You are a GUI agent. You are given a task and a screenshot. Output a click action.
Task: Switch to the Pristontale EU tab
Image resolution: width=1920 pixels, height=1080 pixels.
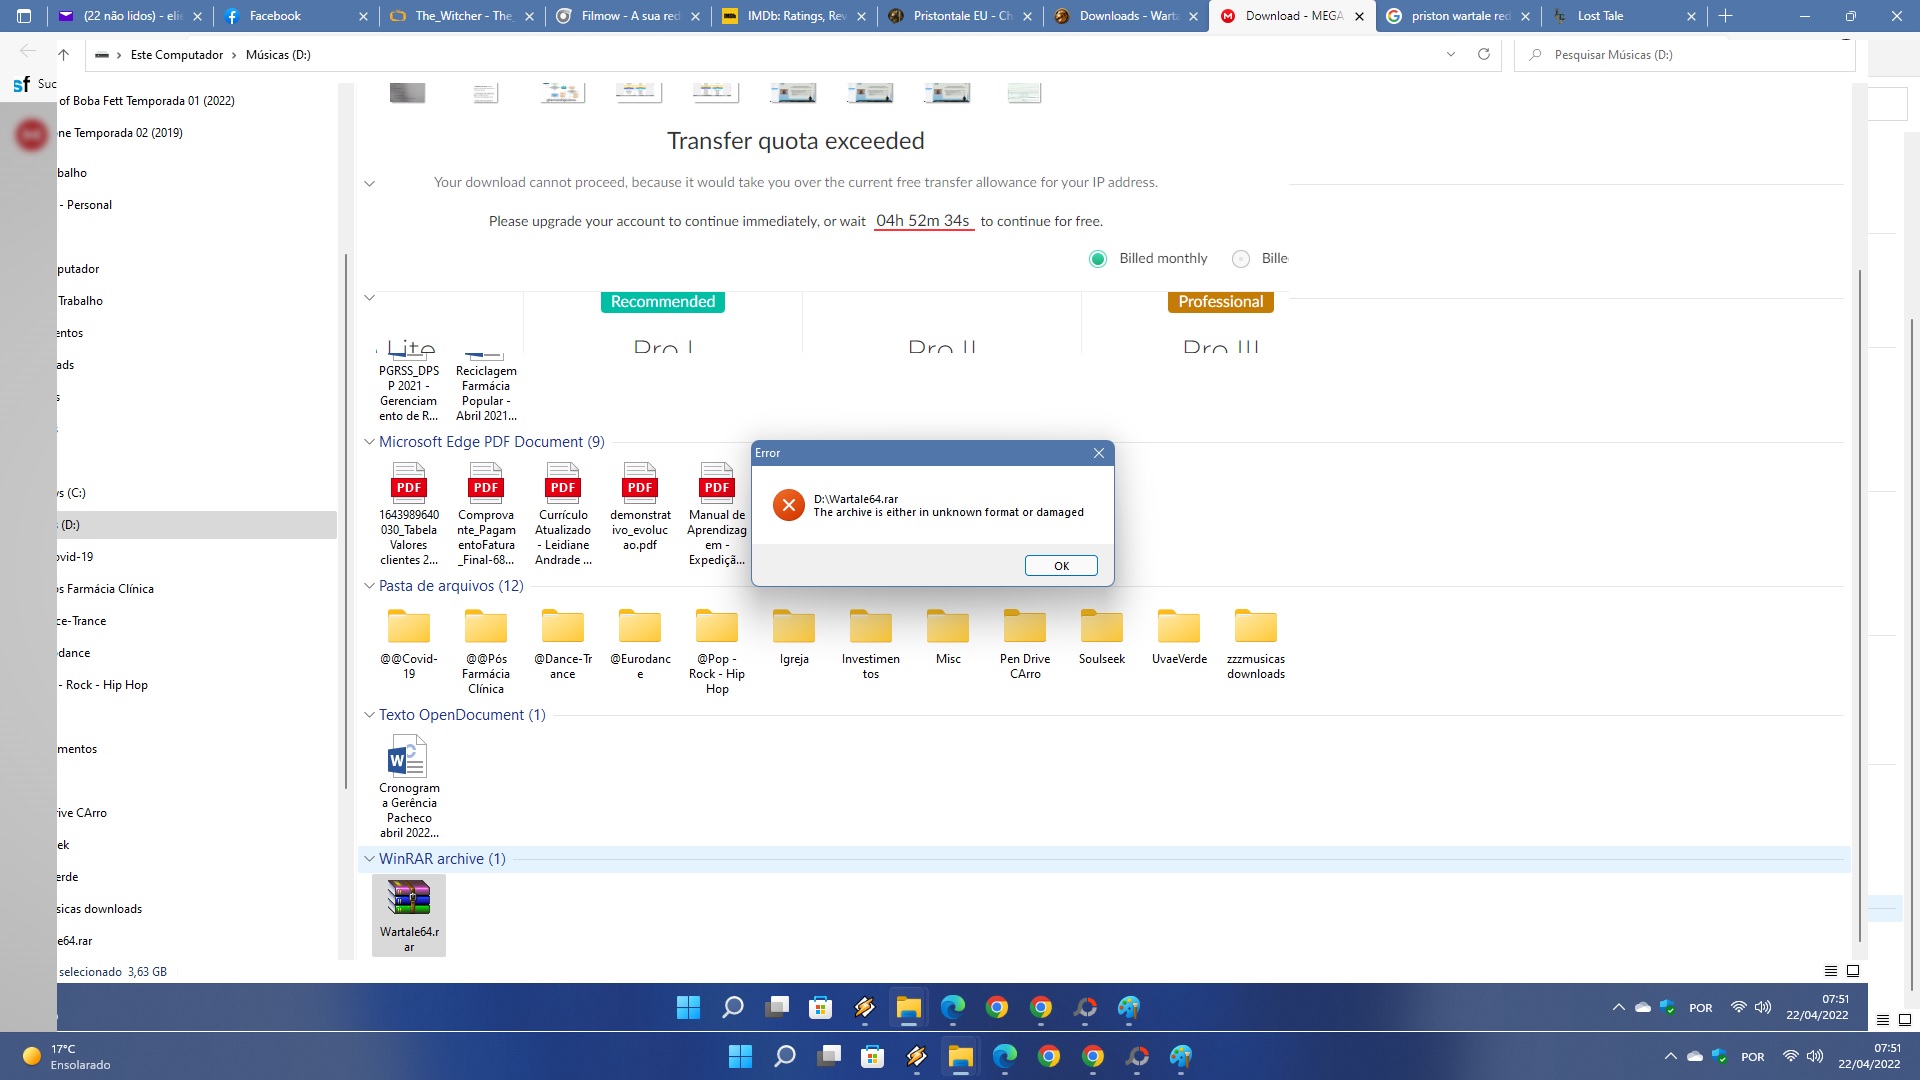tap(962, 16)
